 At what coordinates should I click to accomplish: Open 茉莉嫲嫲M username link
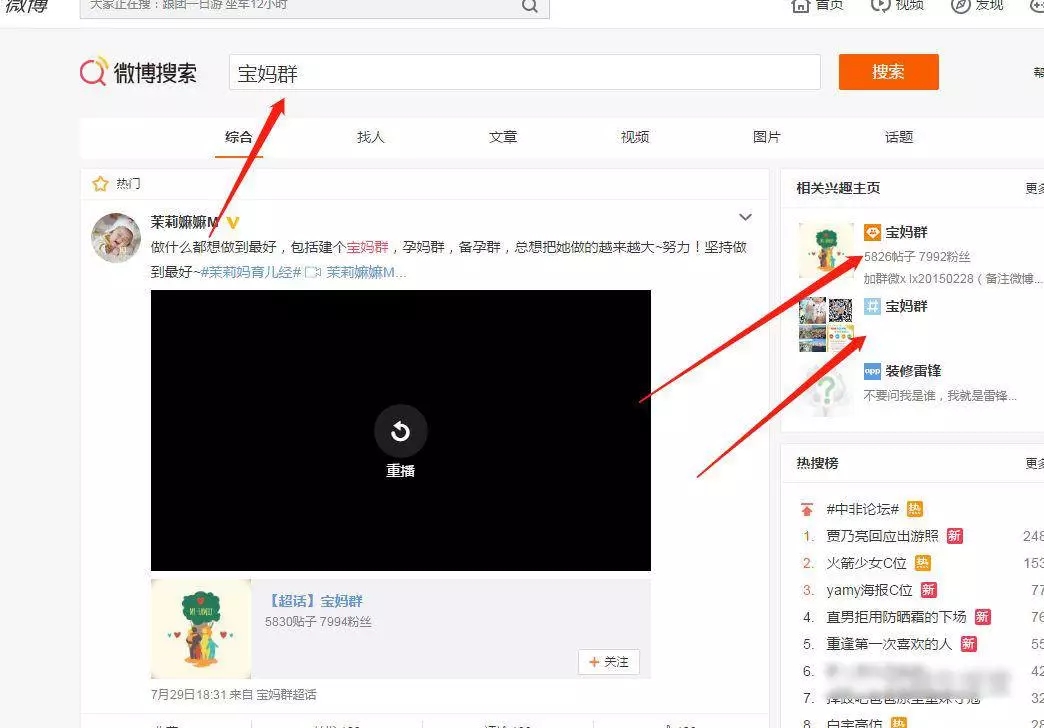(x=184, y=222)
